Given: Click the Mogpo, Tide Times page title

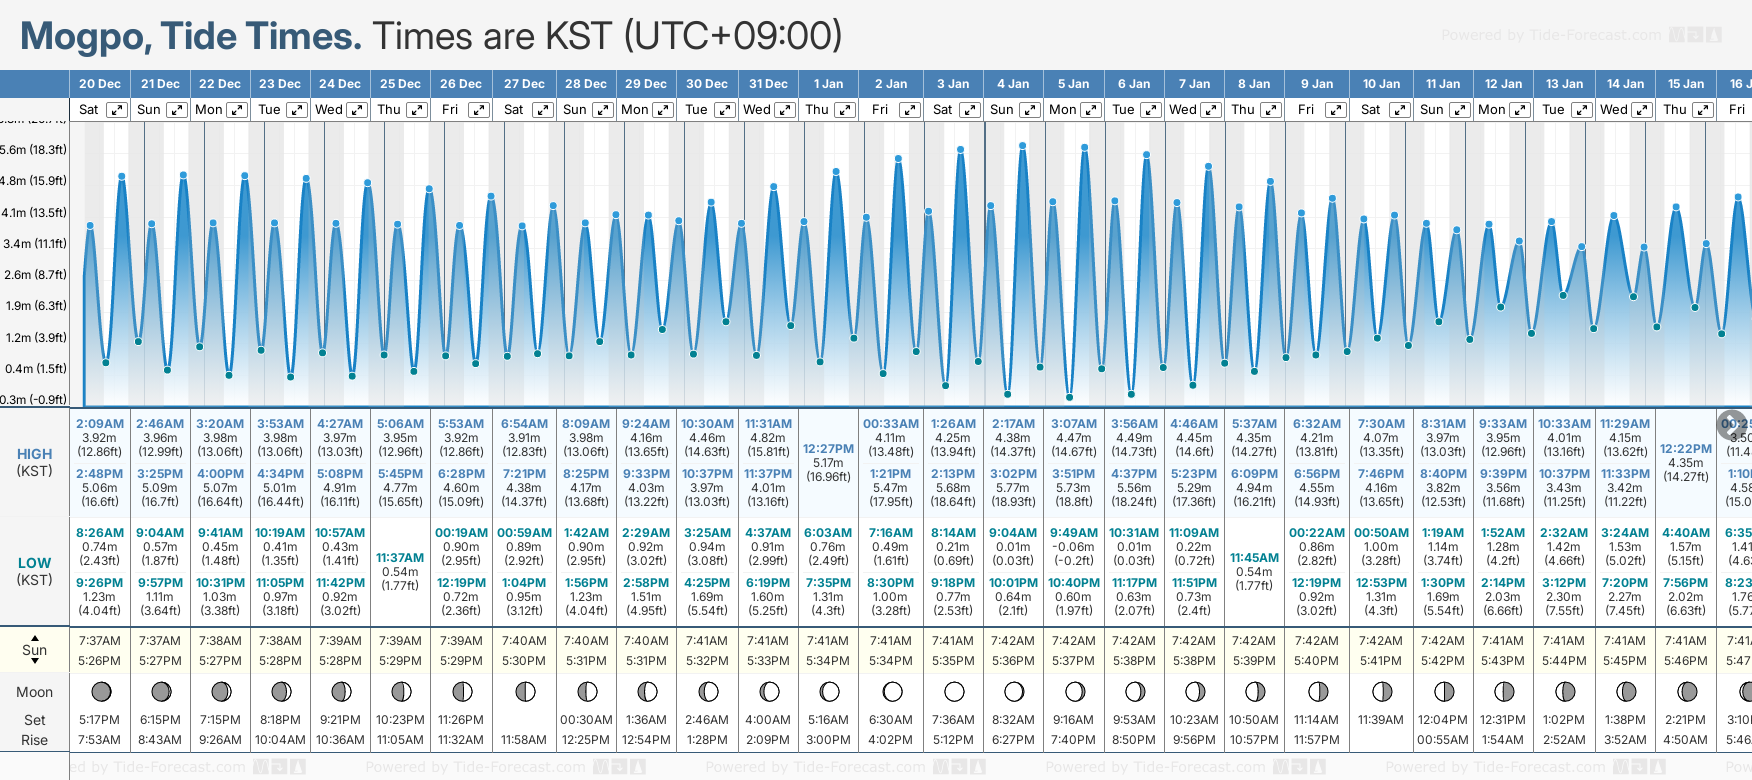Looking at the screenshot, I should [x=190, y=36].
